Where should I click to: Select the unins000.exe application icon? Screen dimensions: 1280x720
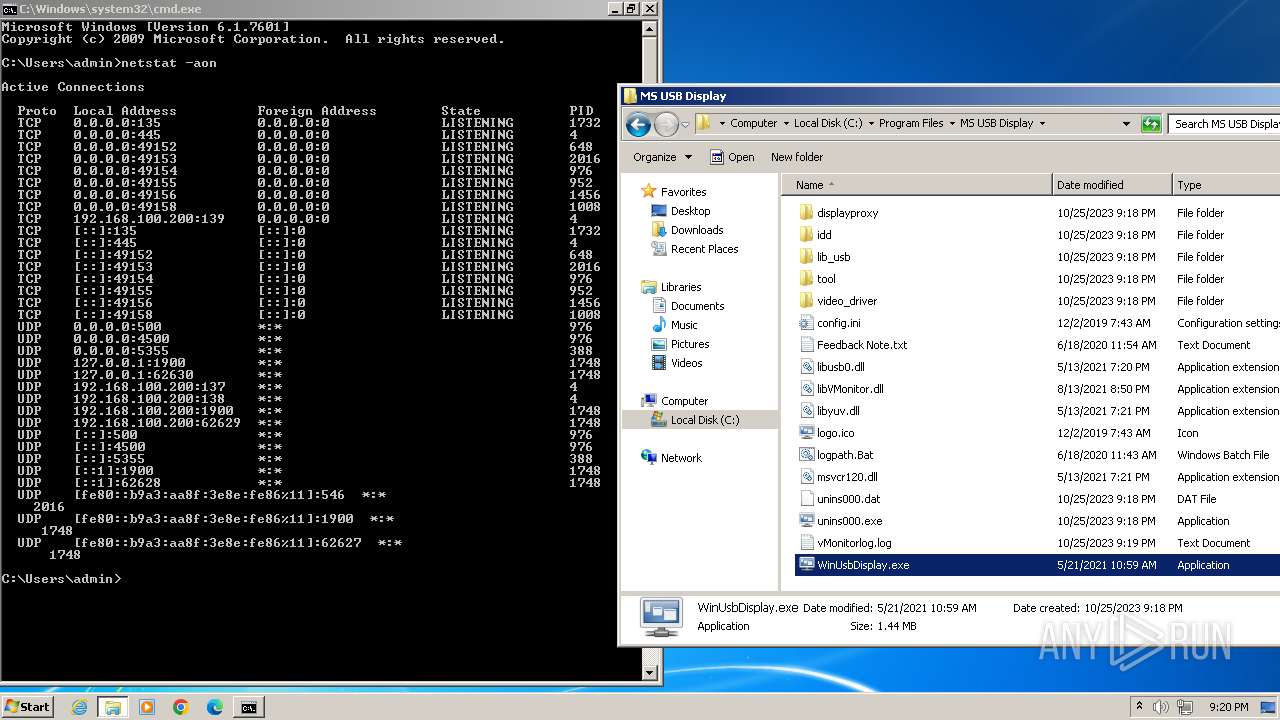pos(807,521)
